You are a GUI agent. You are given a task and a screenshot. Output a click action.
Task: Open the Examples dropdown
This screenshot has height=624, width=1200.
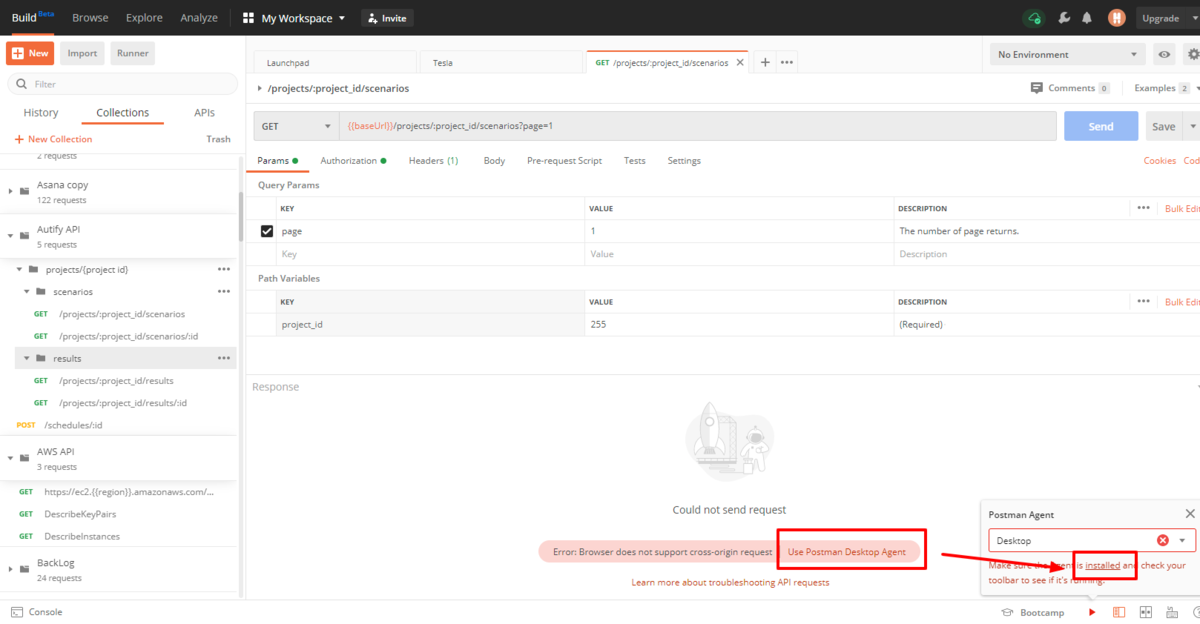1167,88
